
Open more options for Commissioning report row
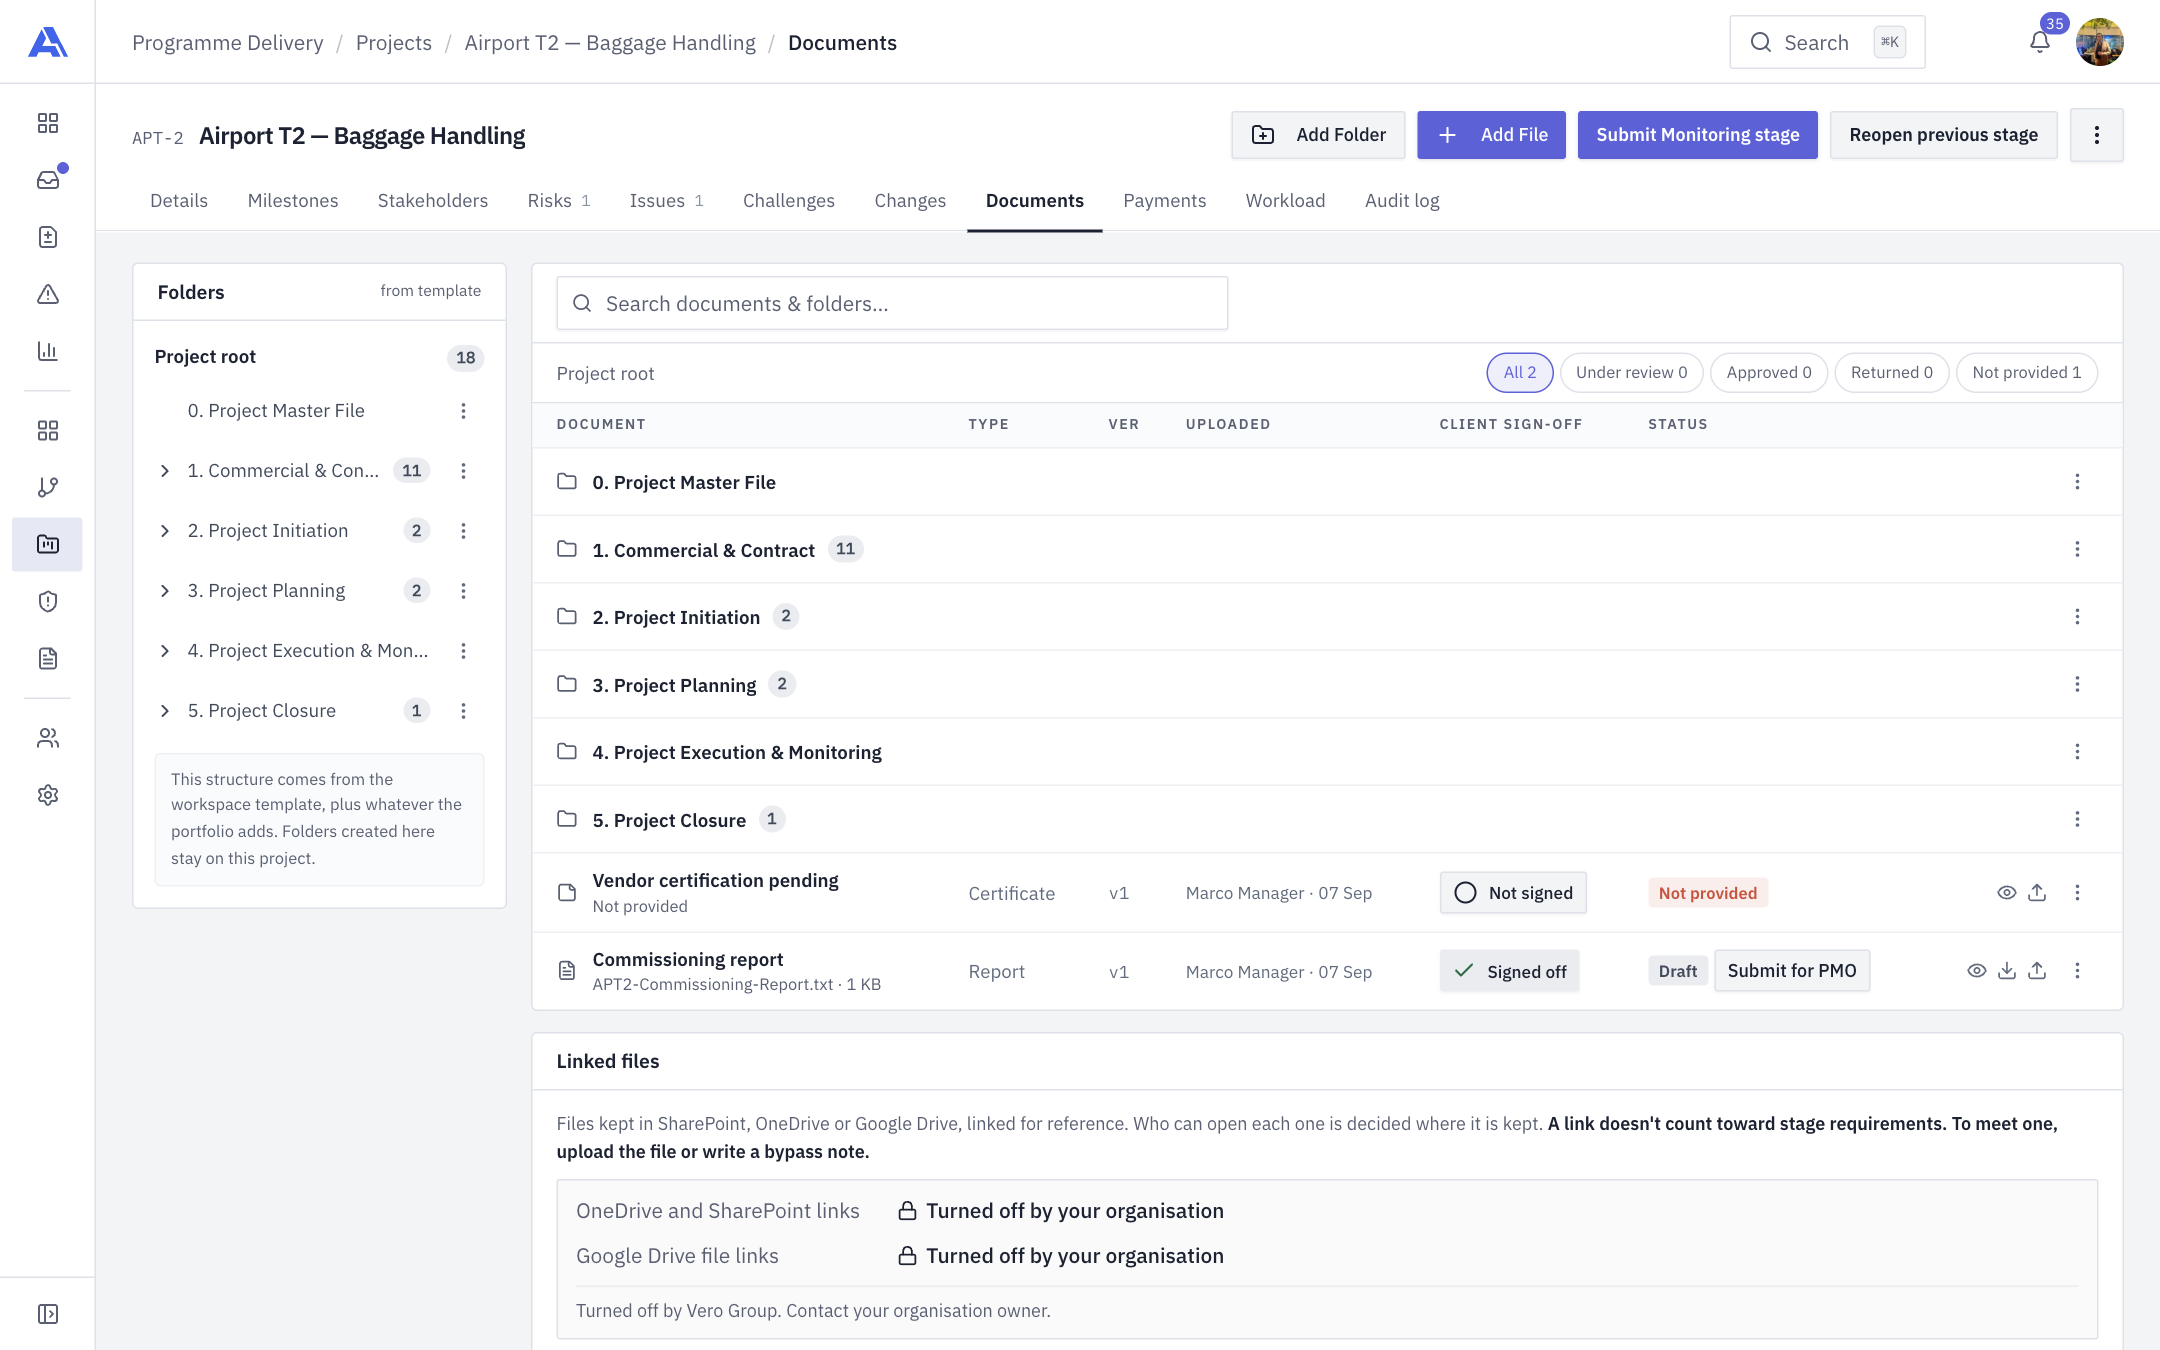[x=2077, y=971]
